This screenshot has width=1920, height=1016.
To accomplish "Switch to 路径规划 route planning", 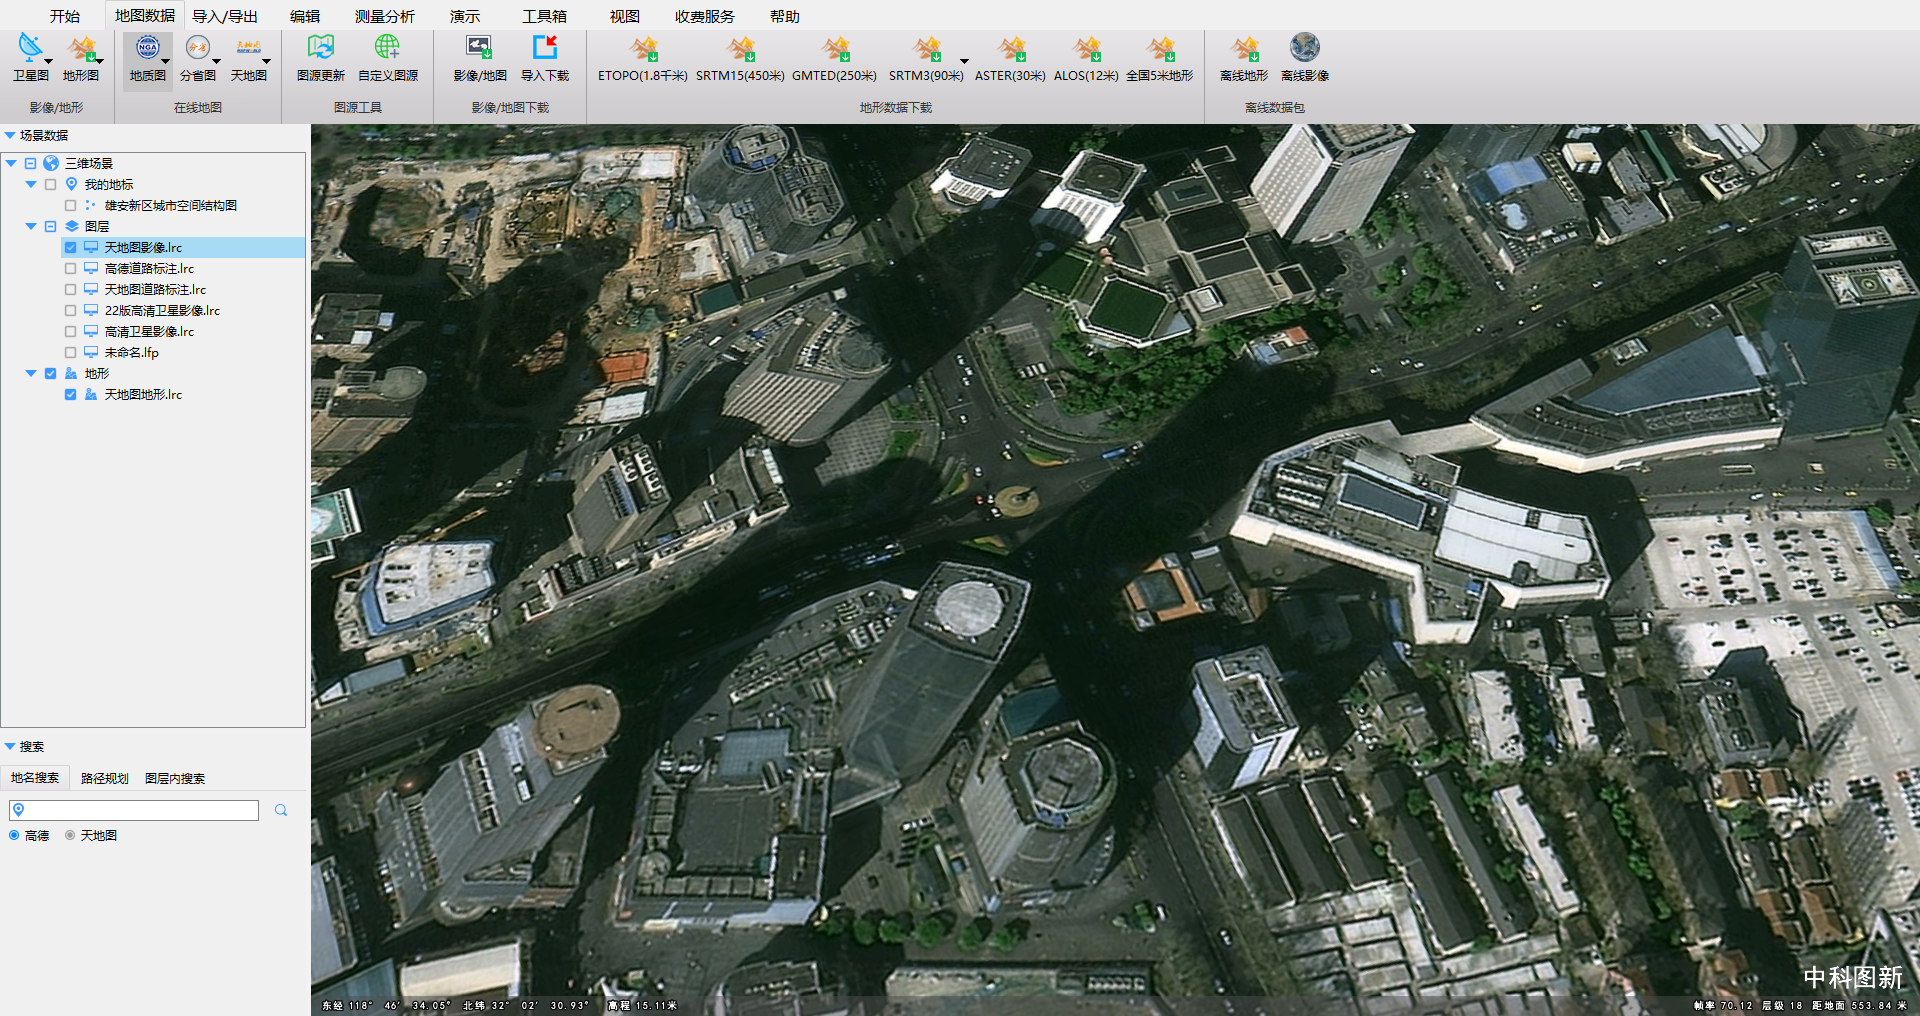I will click(104, 778).
